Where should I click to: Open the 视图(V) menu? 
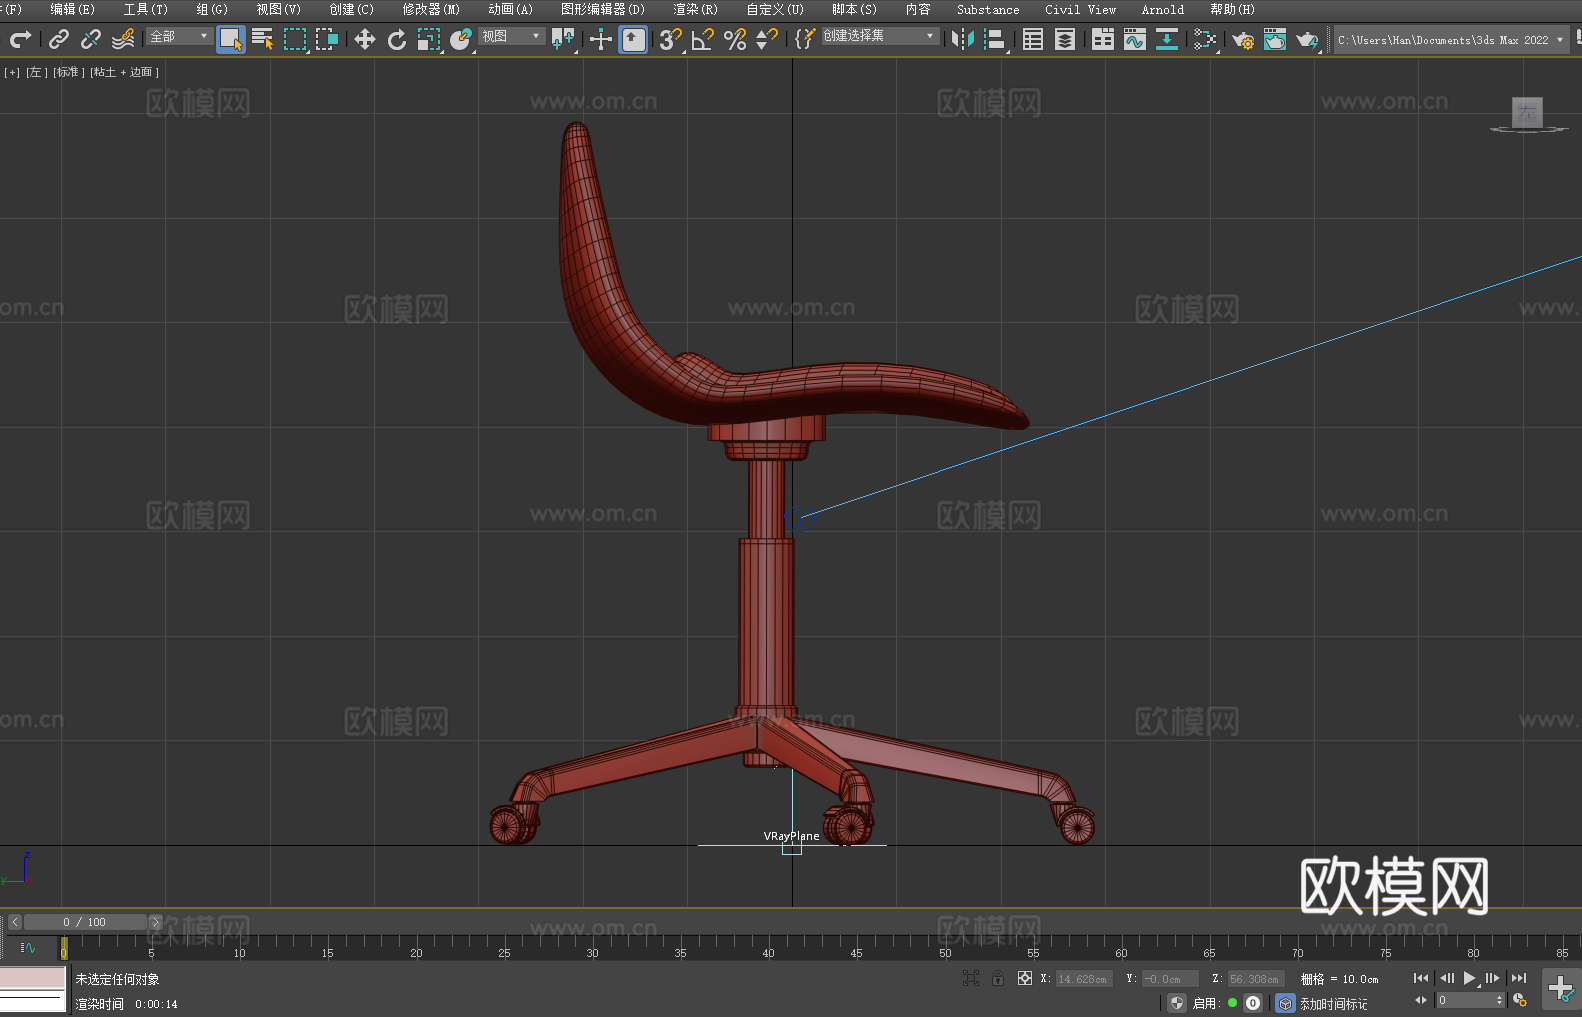(x=278, y=9)
